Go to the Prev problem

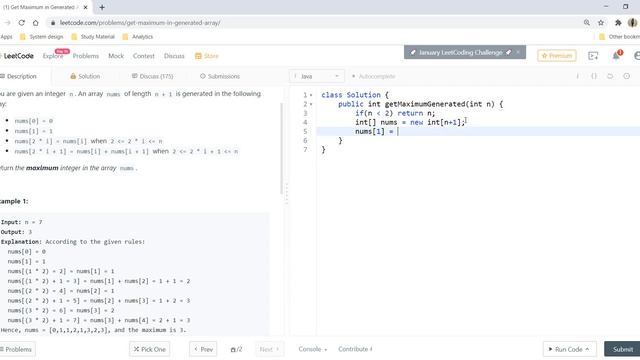(203, 349)
